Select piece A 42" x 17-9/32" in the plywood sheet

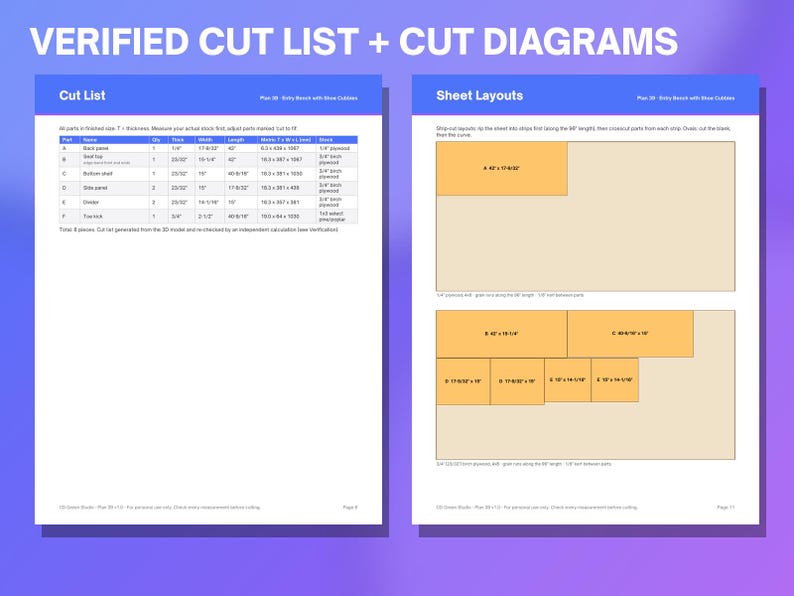pyautogui.click(x=501, y=169)
